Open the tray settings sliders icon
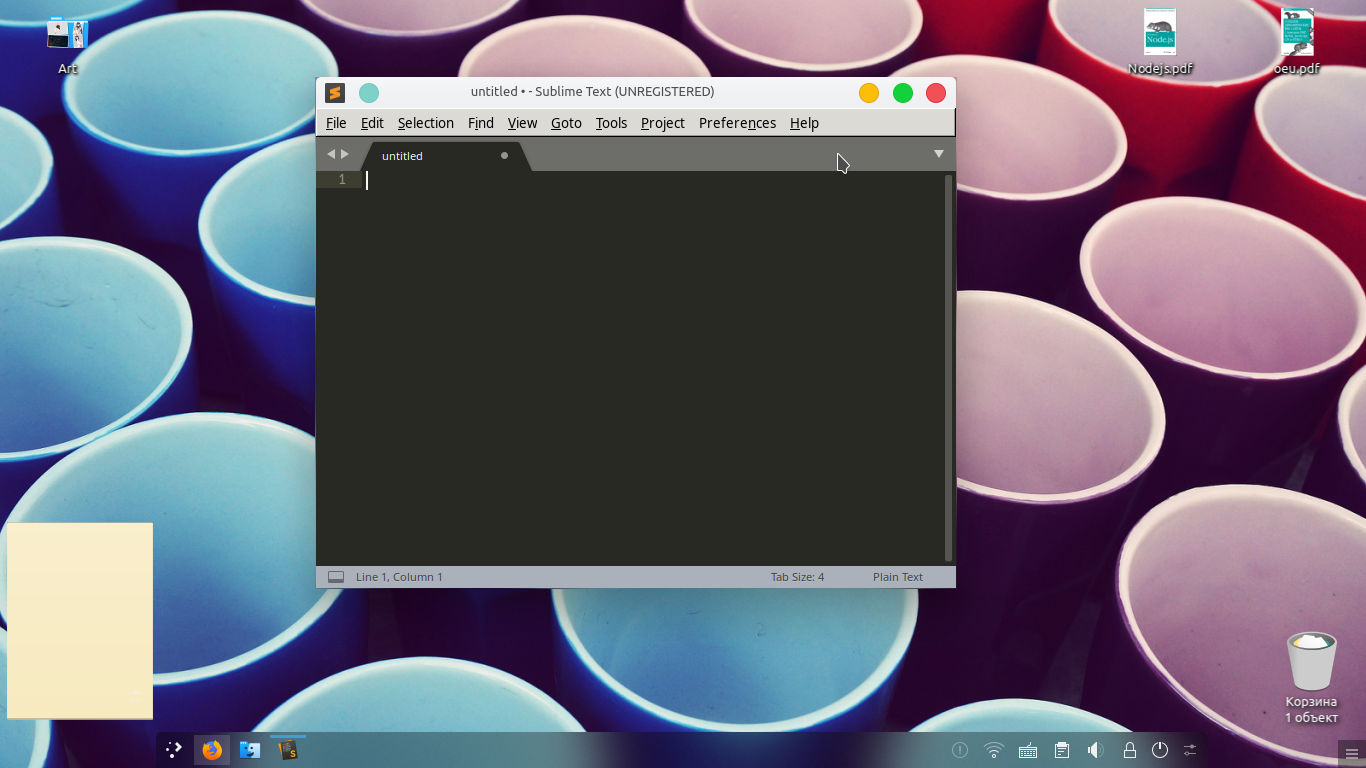Image resolution: width=1366 pixels, height=768 pixels. pos(1190,750)
